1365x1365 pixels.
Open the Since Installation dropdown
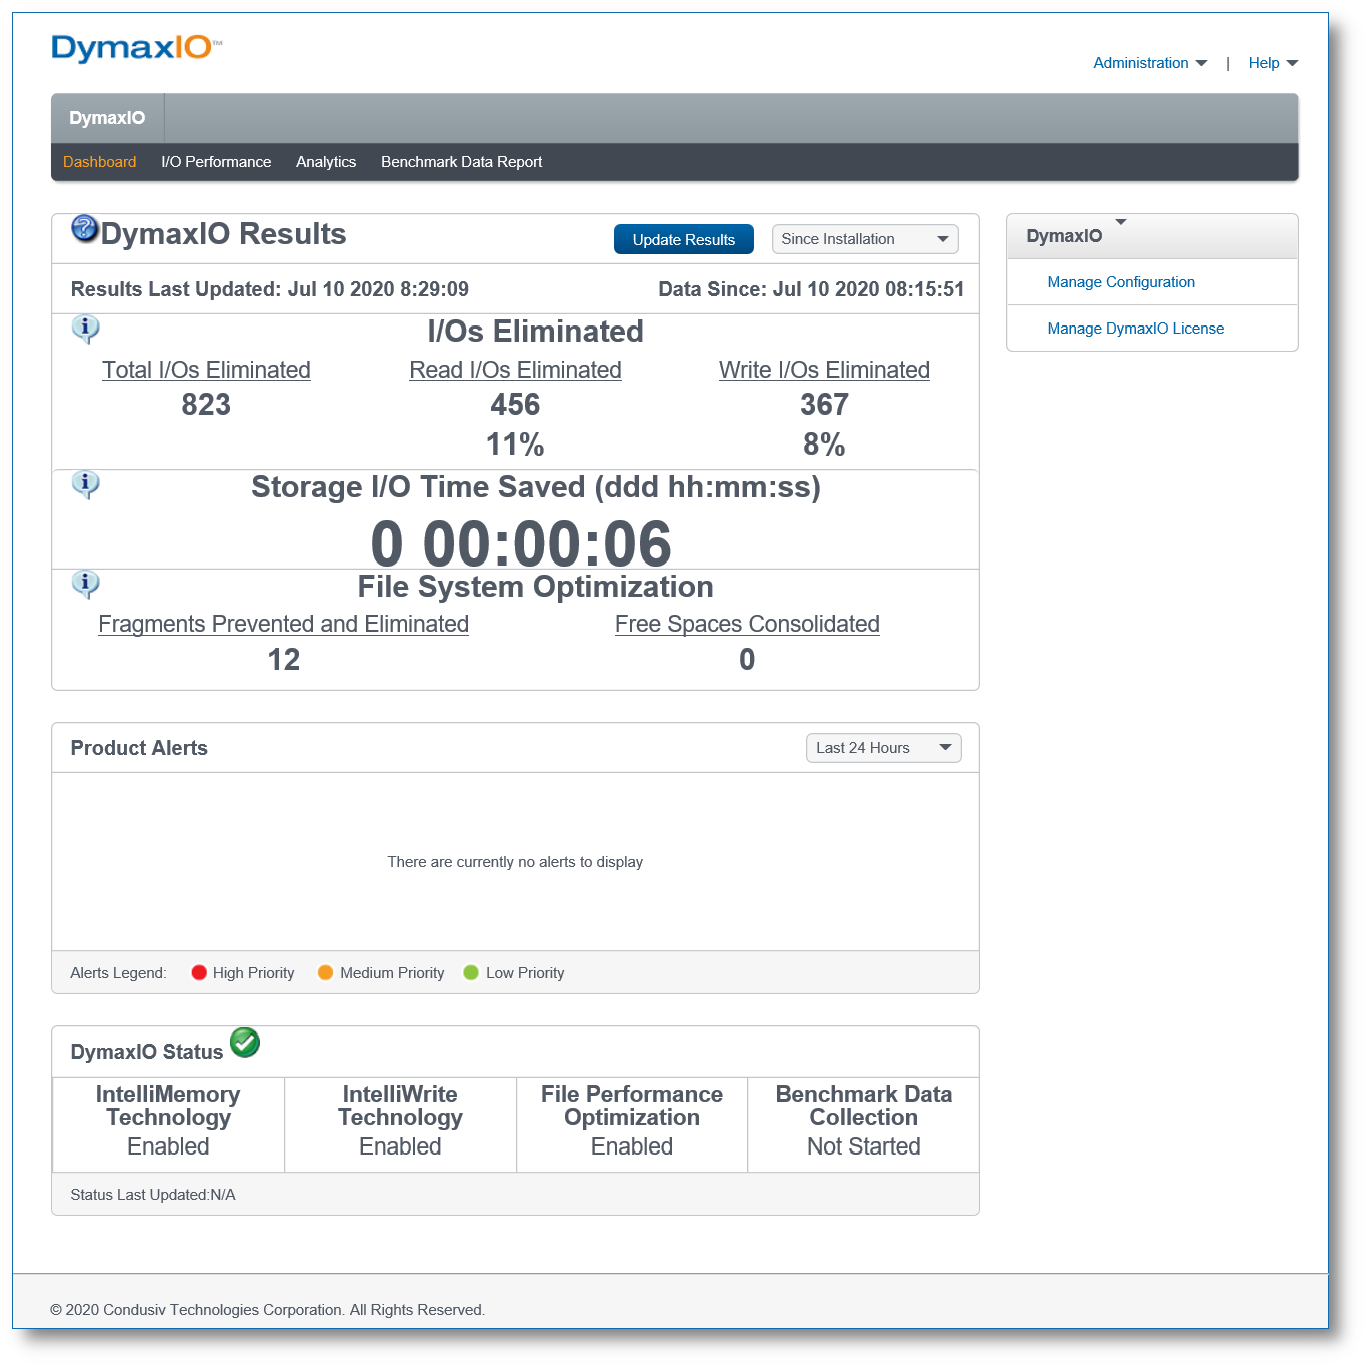click(865, 239)
